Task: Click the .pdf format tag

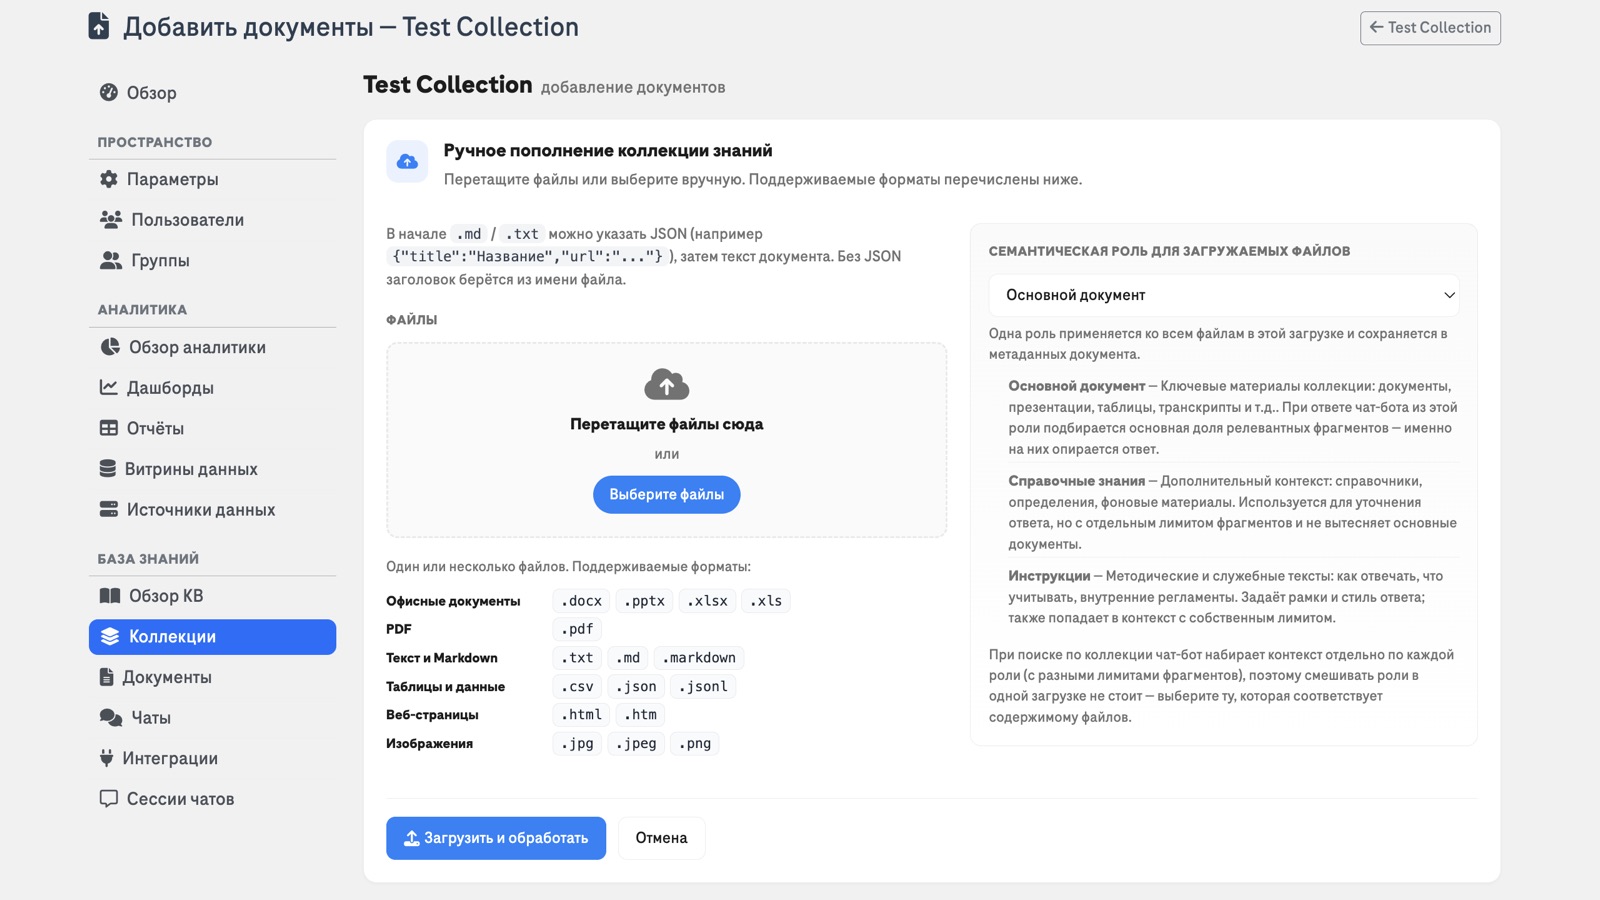Action: click(577, 629)
